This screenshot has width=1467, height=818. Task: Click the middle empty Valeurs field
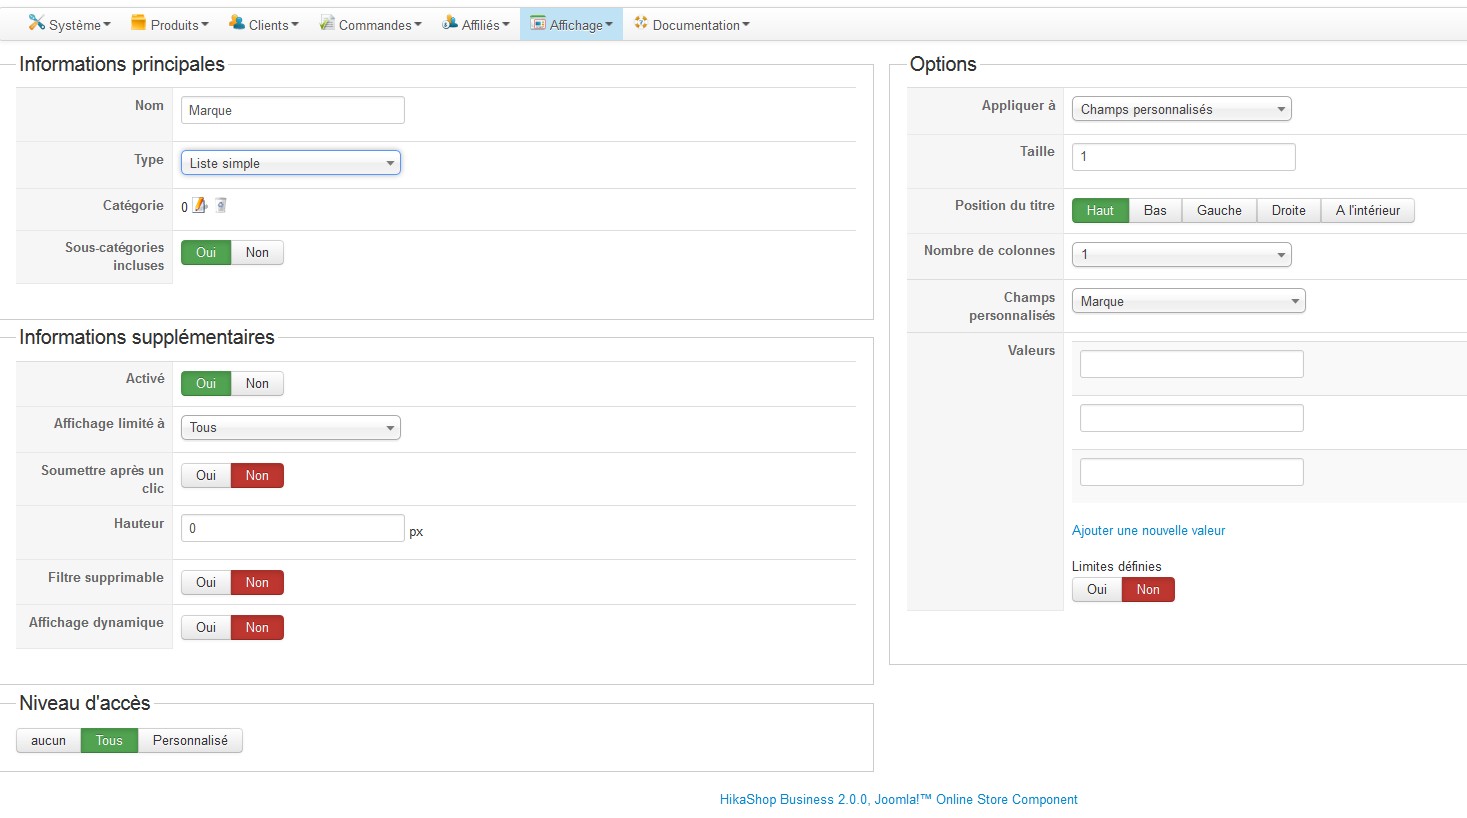coord(1192,418)
